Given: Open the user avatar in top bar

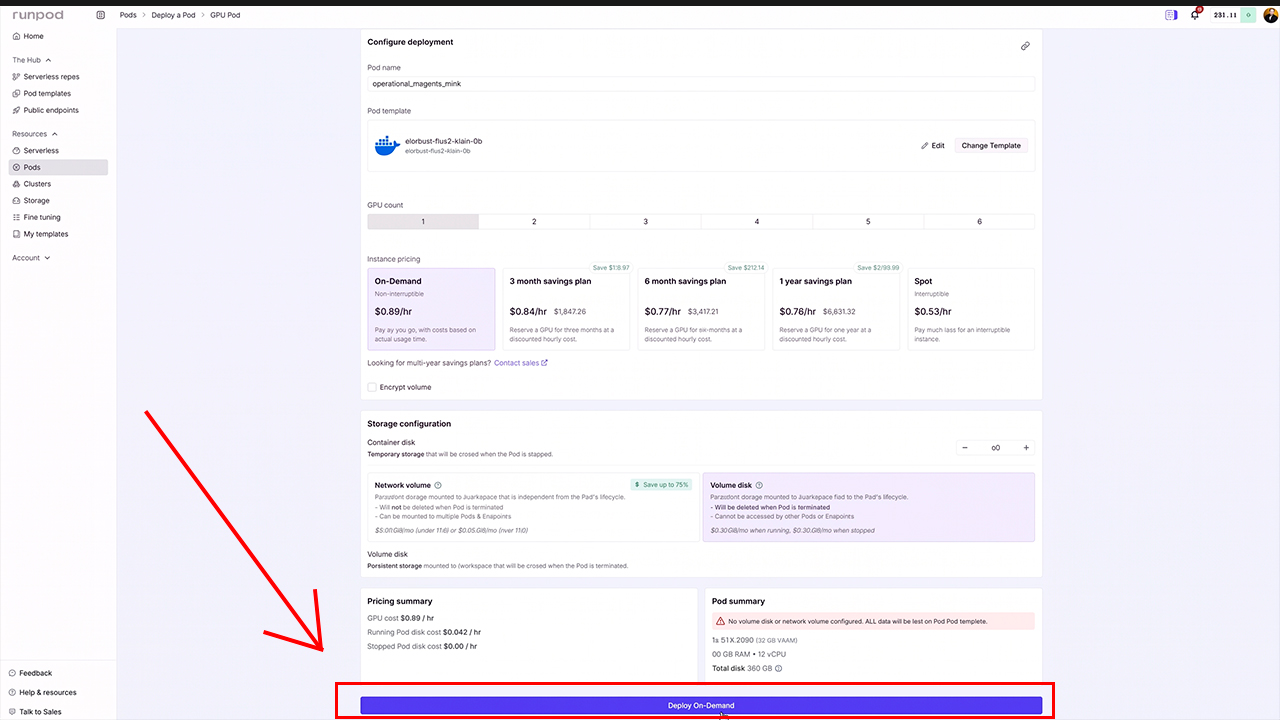Looking at the screenshot, I should pos(1271,15).
